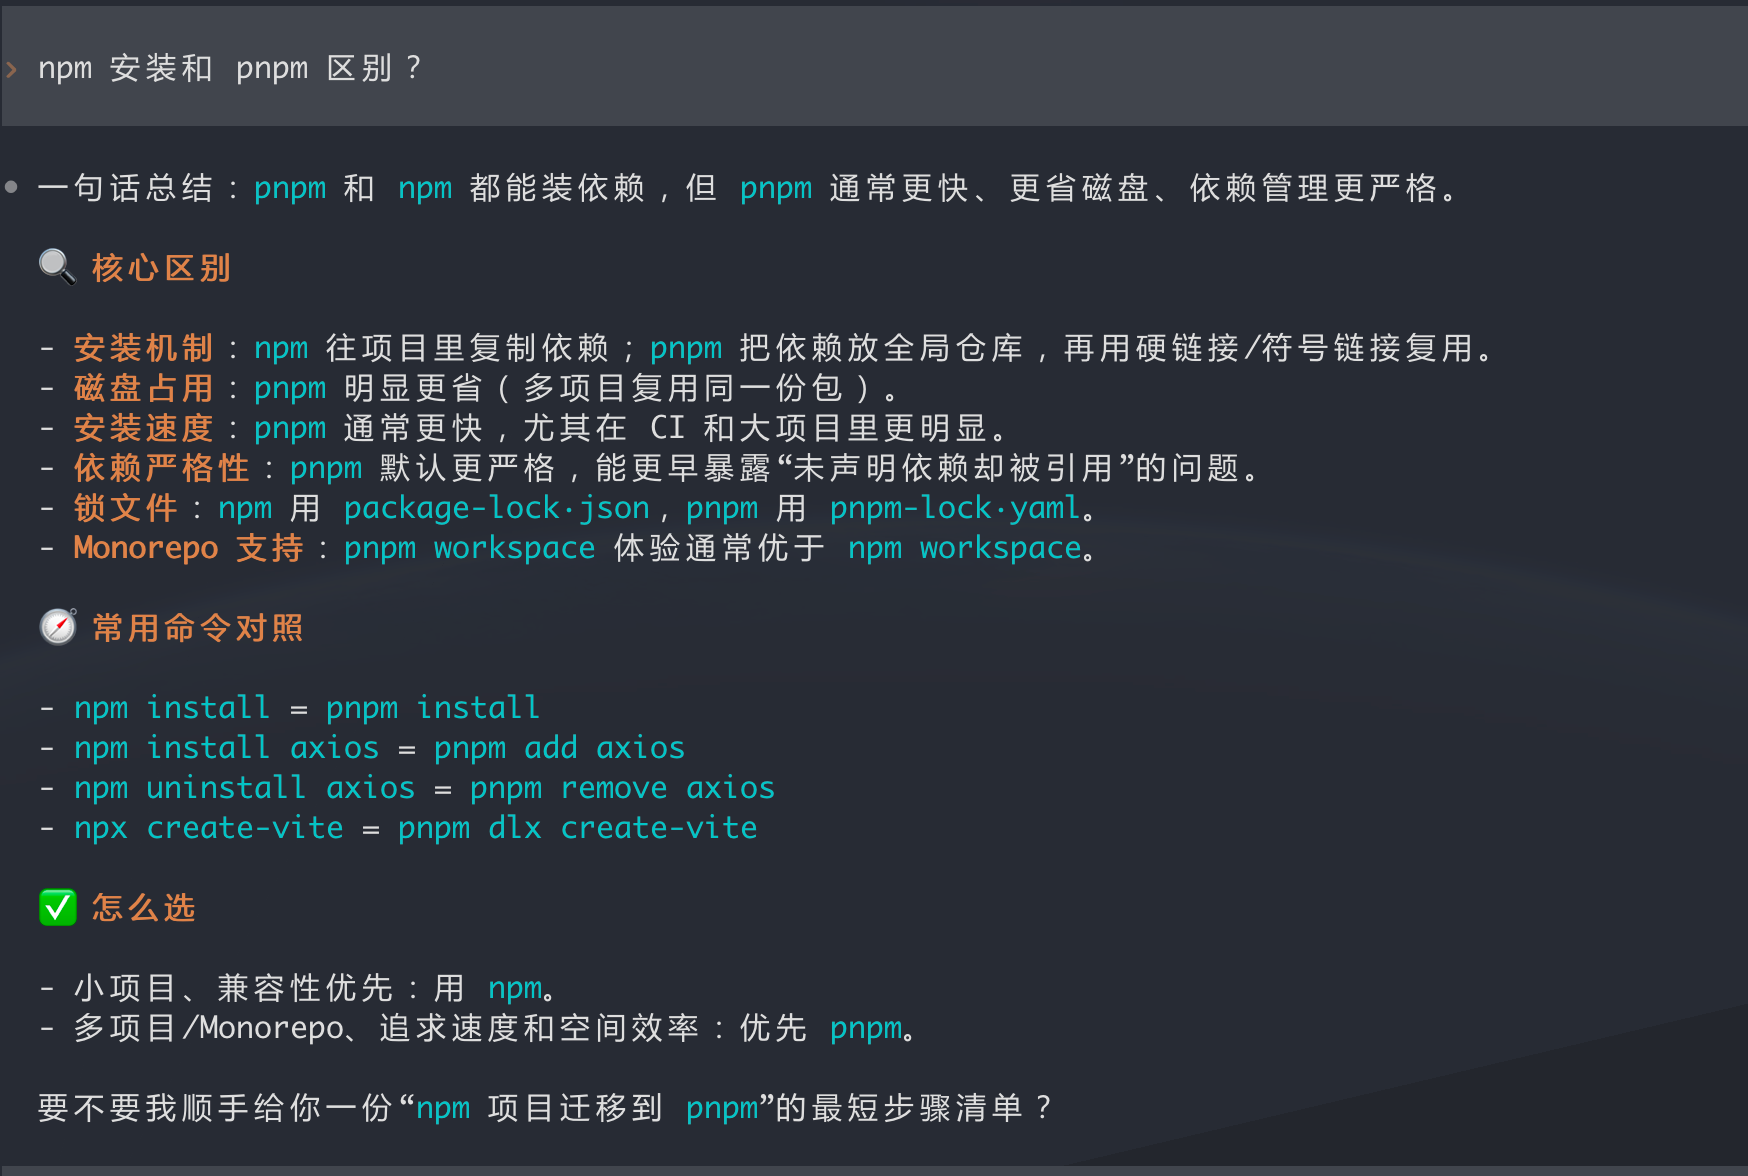Click the 'pnpm workspace' text
1748x1176 pixels.
[x=469, y=548]
